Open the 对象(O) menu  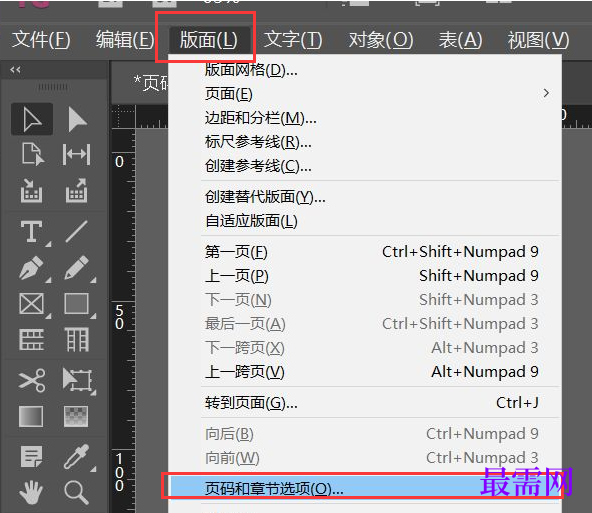[x=381, y=40]
